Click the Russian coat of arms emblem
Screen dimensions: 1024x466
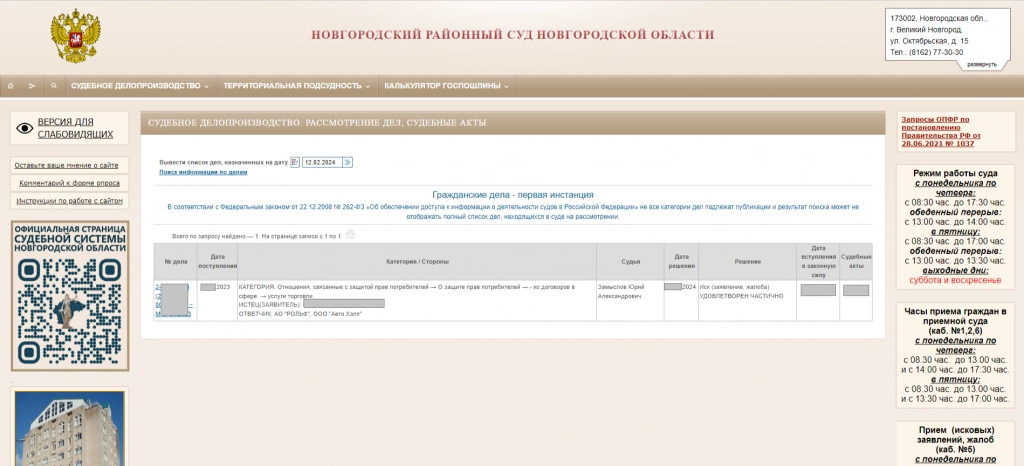76,35
